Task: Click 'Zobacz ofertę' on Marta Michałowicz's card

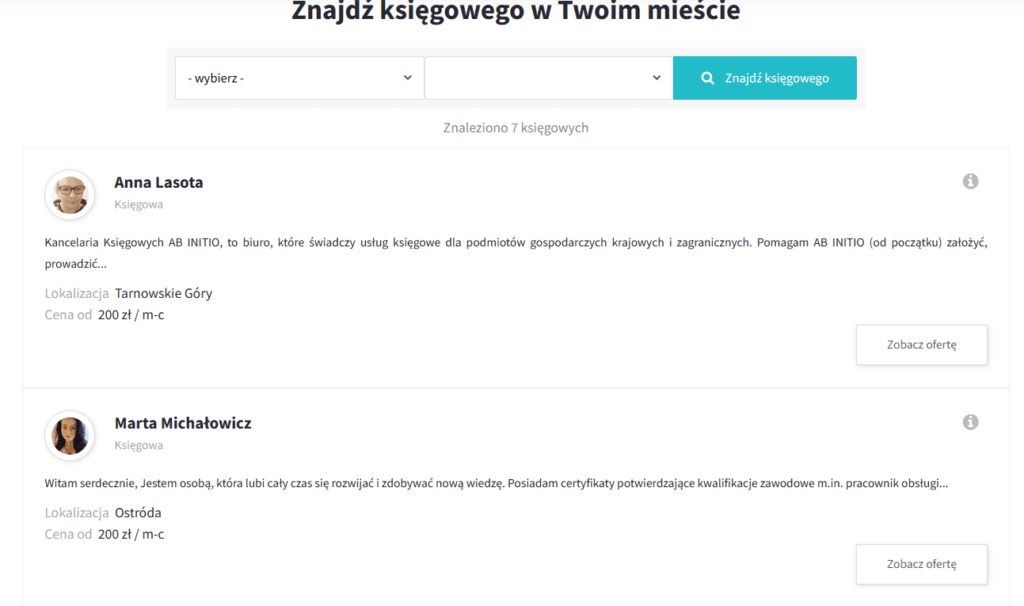Action: tap(921, 564)
